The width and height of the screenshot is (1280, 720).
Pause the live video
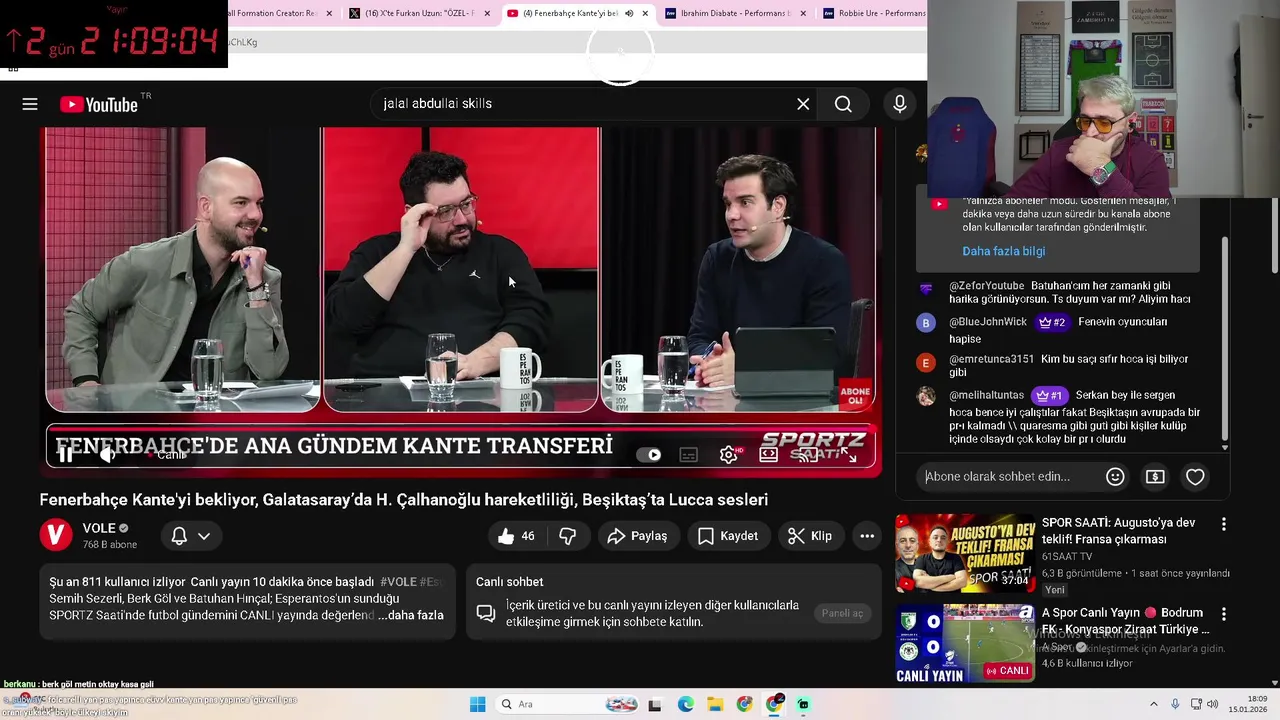coord(64,454)
